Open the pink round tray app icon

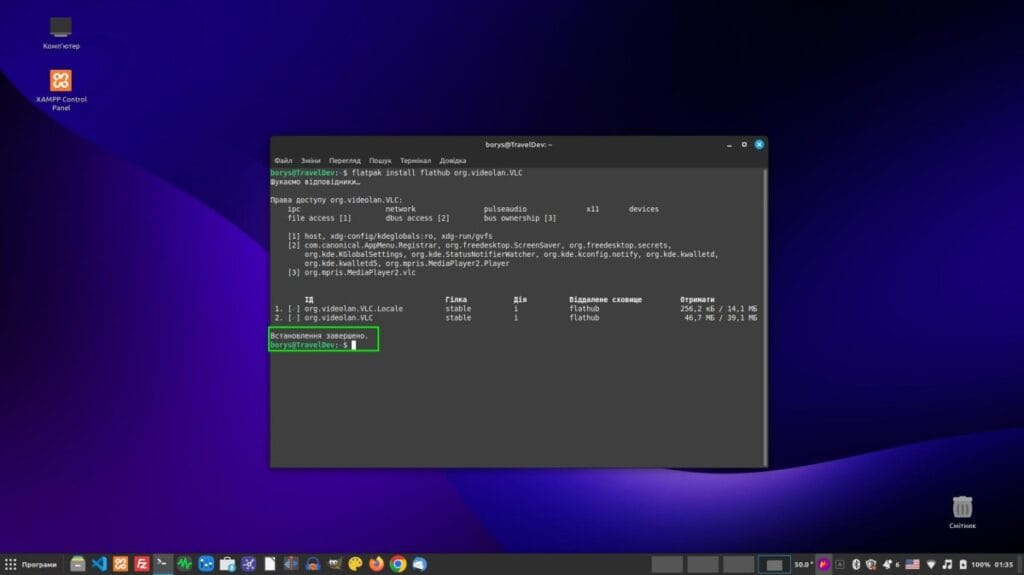click(x=824, y=565)
